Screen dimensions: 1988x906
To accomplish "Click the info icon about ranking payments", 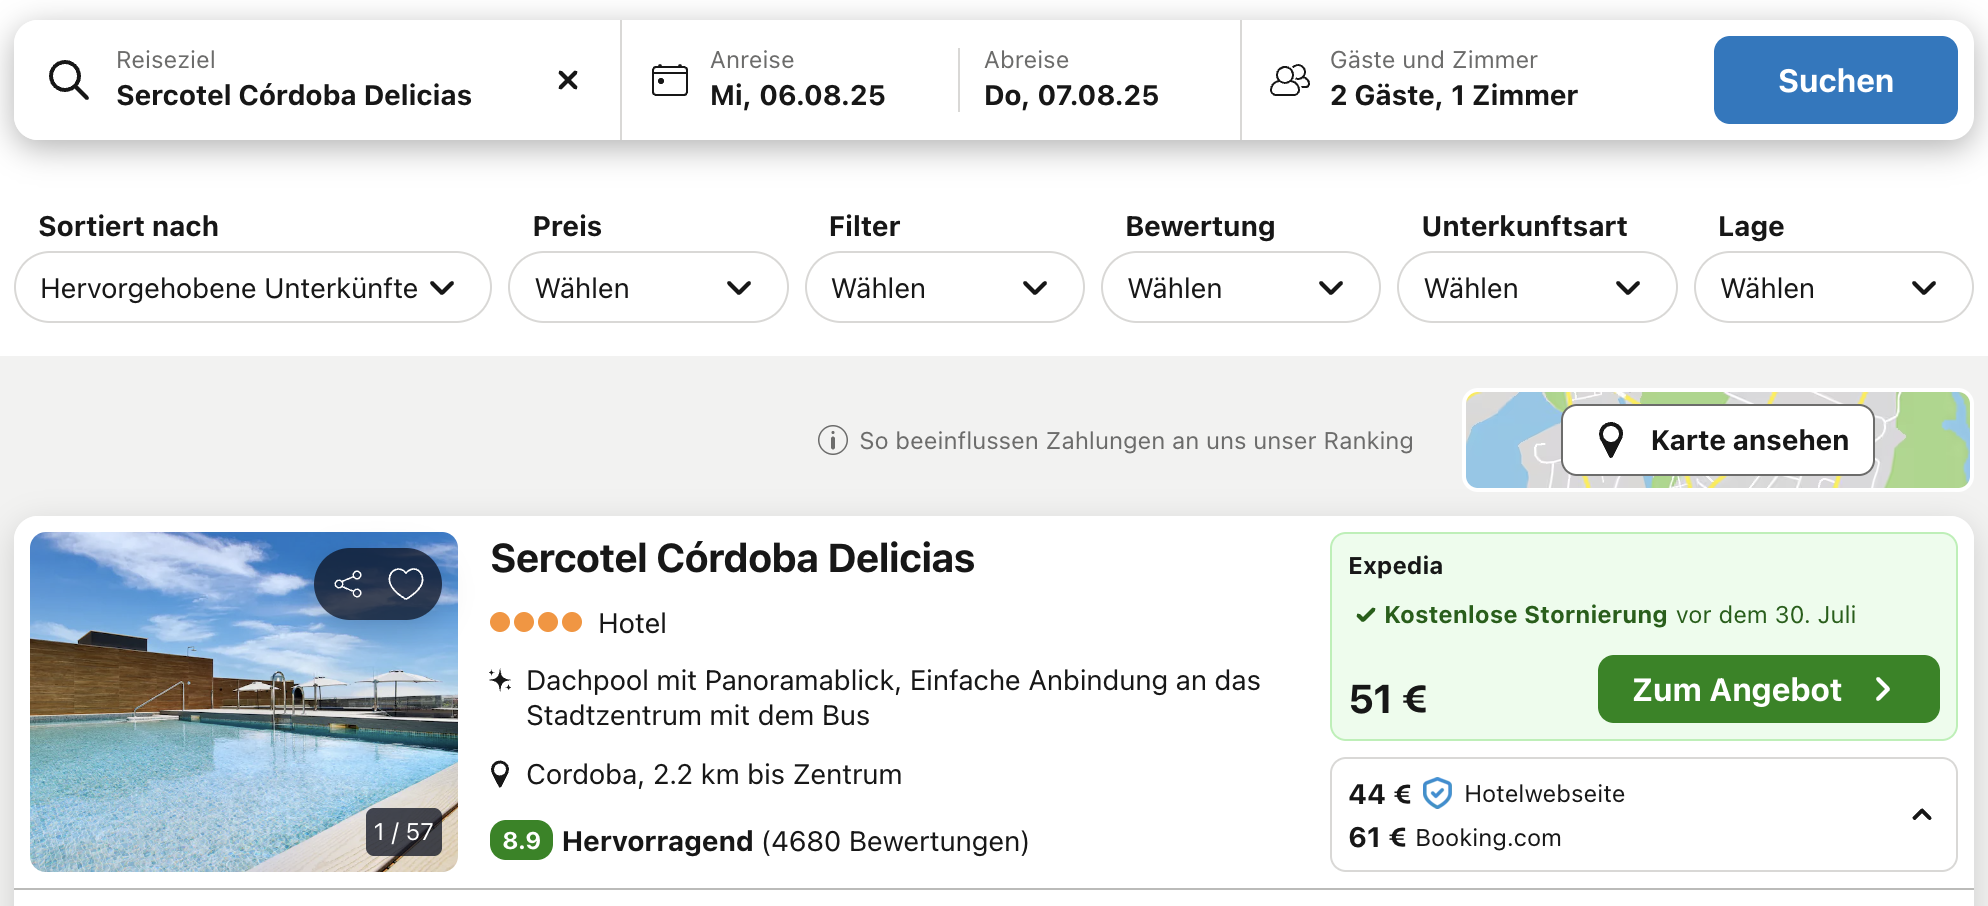I will (833, 440).
